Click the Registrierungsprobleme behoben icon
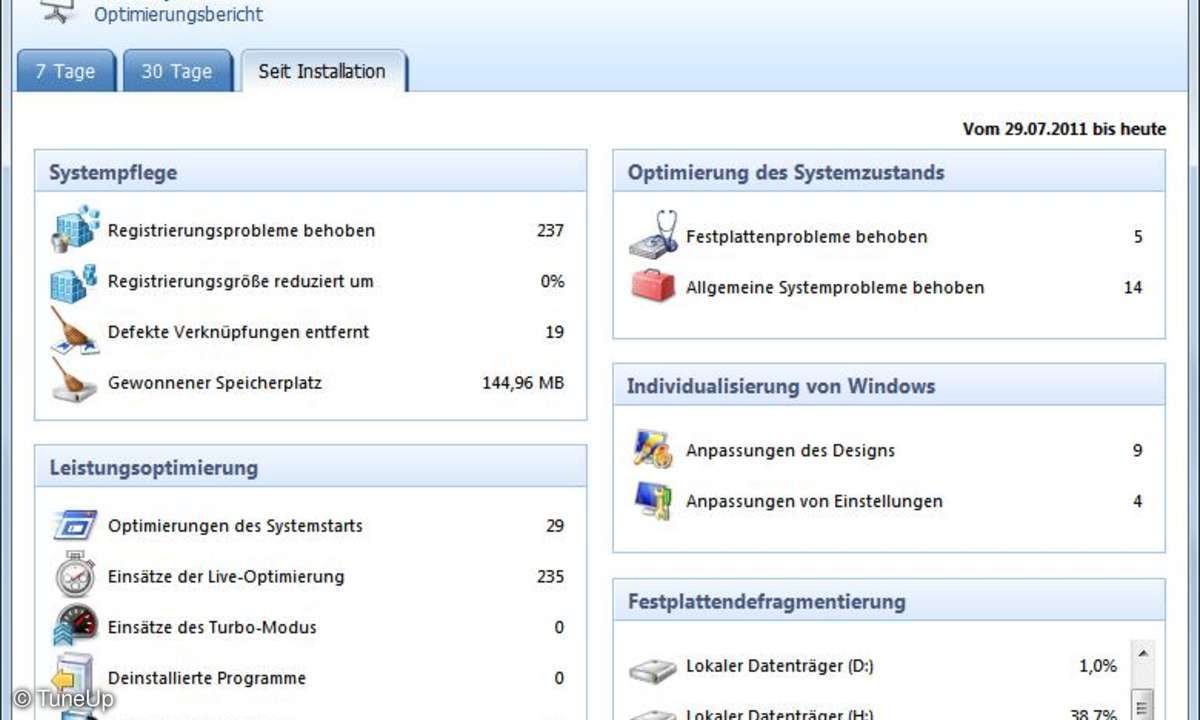The image size is (1200, 720). click(75, 230)
